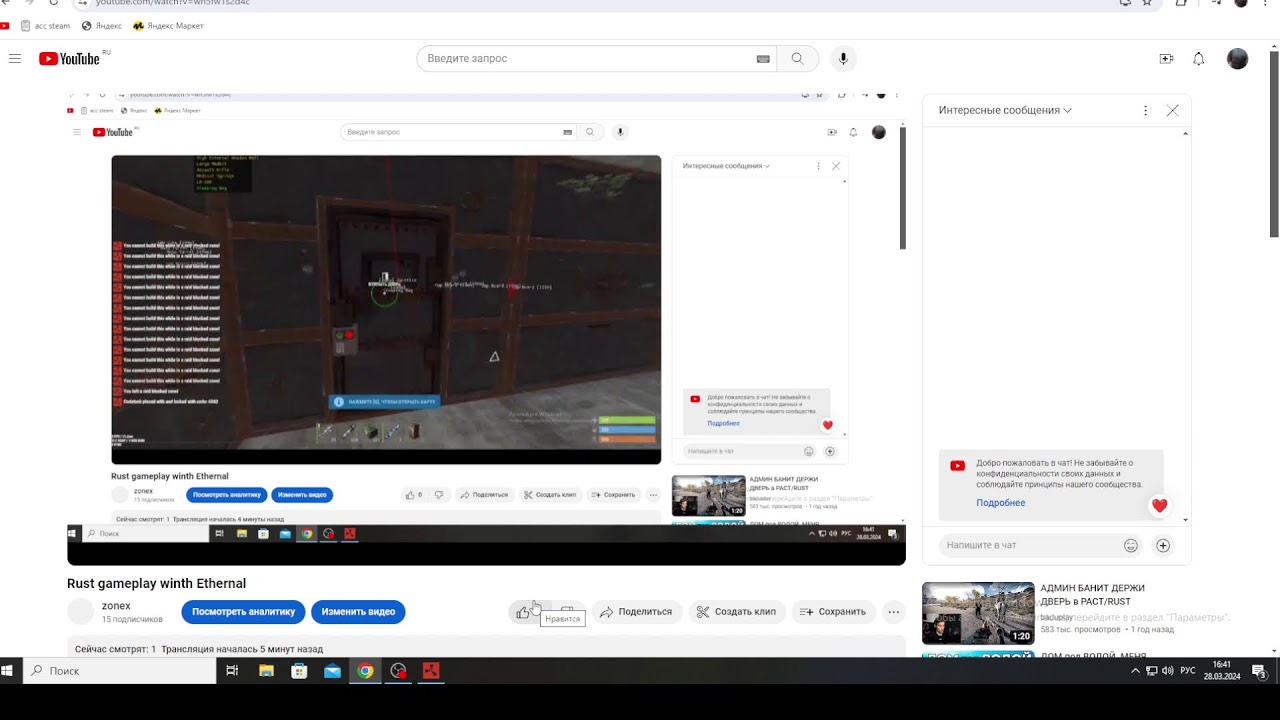The height and width of the screenshot is (720, 1280).
Task: Click the Посмотреть аналитику button
Action: (243, 612)
